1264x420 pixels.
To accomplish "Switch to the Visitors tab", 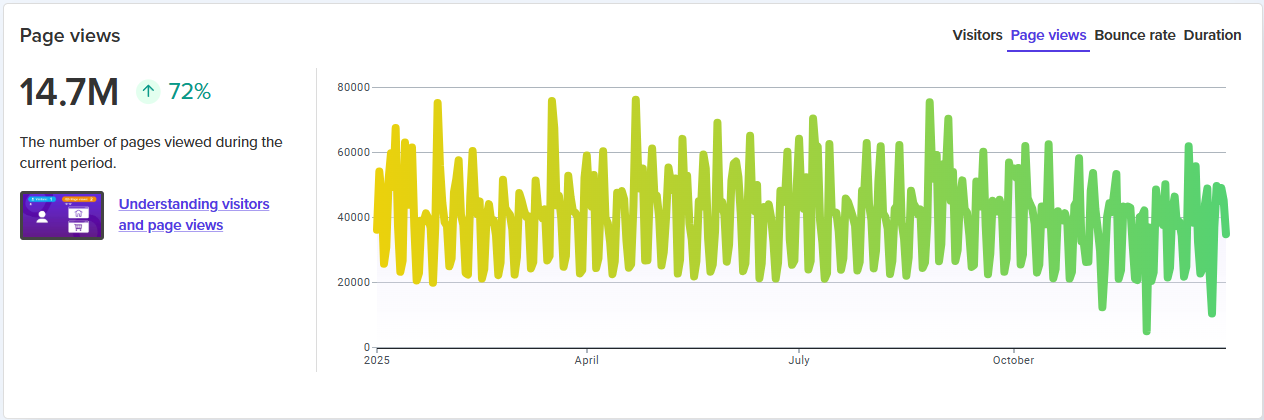I will pyautogui.click(x=977, y=35).
